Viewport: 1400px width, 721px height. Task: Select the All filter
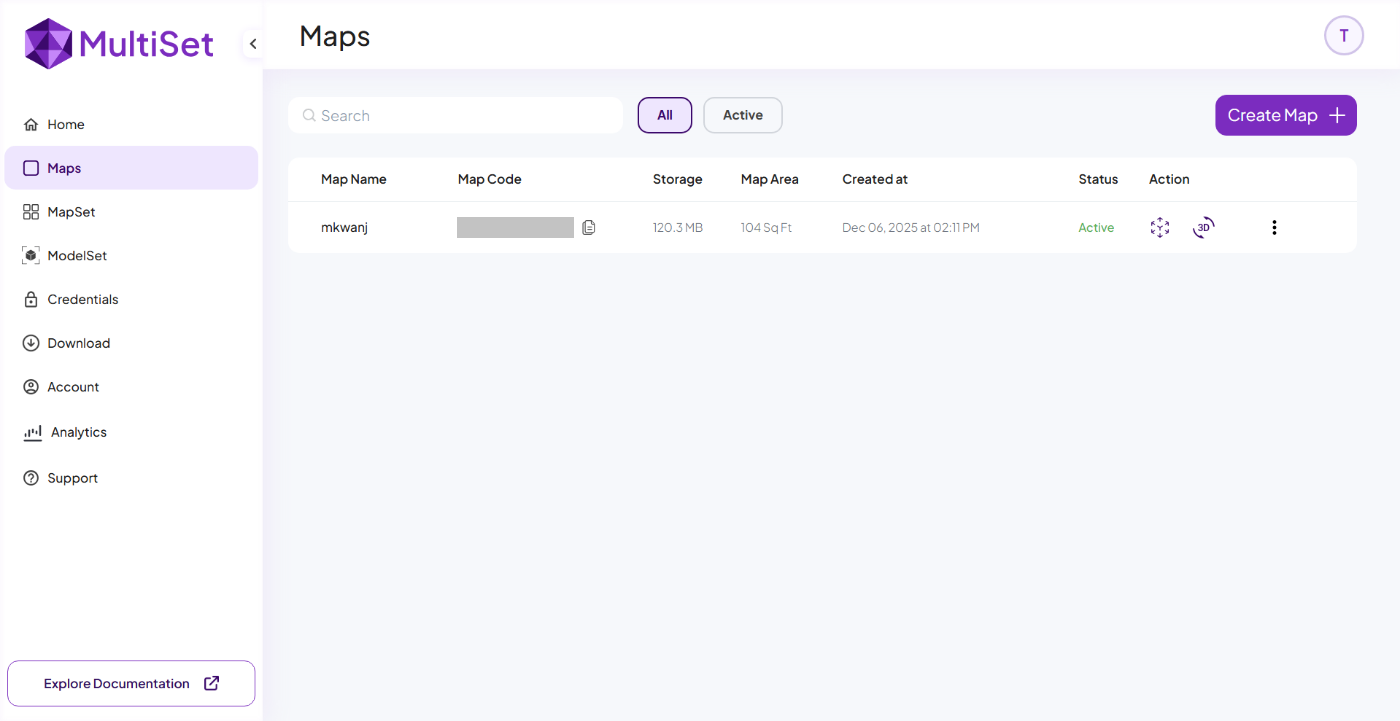[x=665, y=115]
